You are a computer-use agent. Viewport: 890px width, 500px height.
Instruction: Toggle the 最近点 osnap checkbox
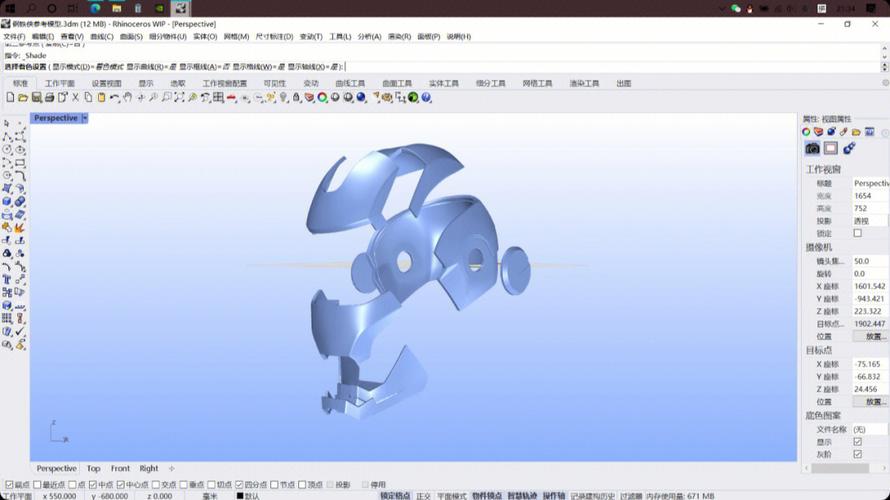click(37, 485)
